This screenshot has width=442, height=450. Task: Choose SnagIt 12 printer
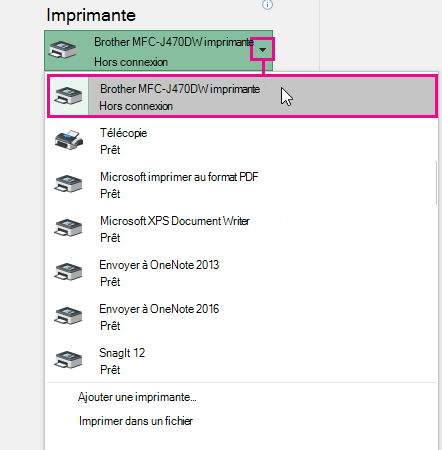click(x=241, y=361)
